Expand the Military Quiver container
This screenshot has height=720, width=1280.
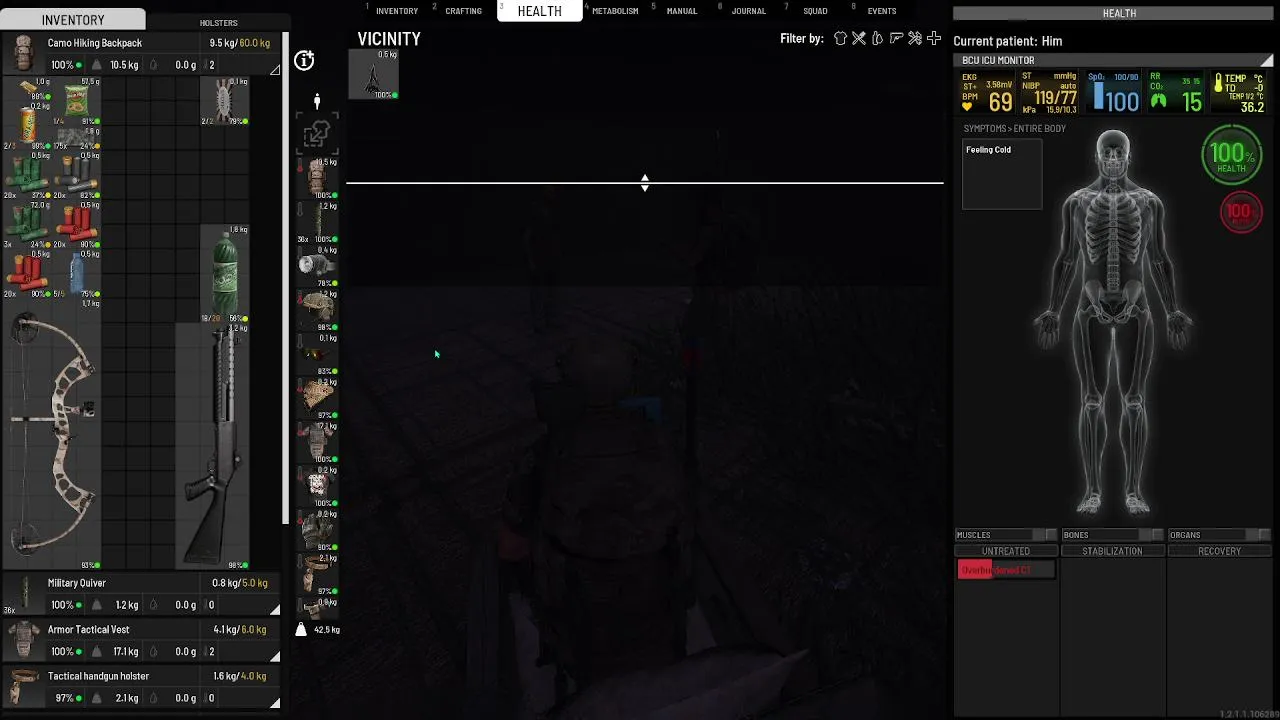coord(275,609)
